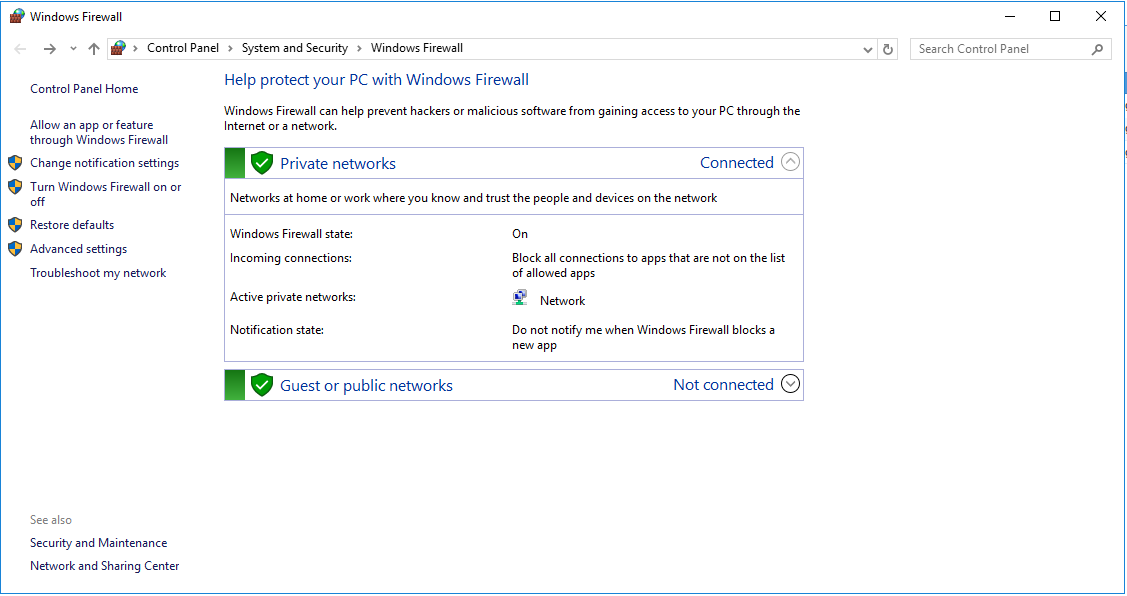Screen dimensions: 1127x596
Task: Click the Guest or public networks heading
Action: pos(367,386)
